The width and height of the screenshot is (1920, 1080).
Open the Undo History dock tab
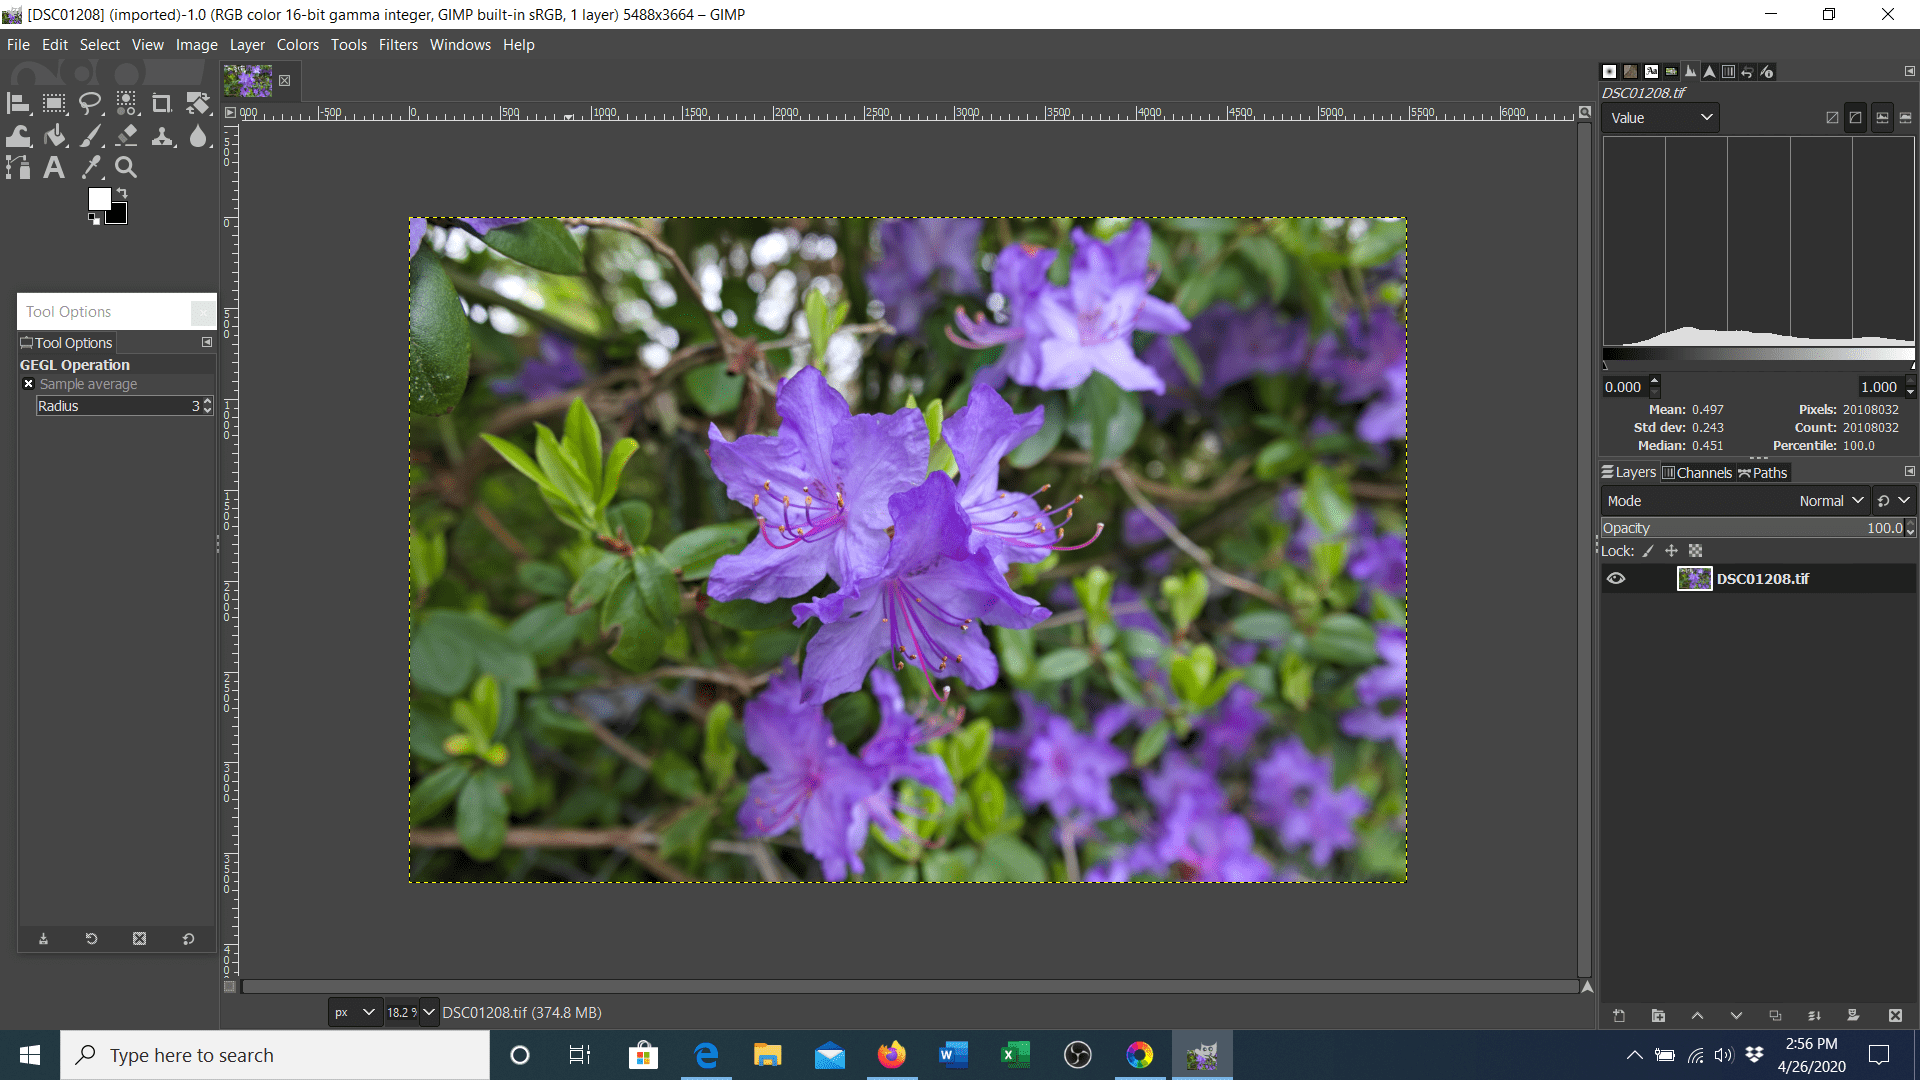point(1747,72)
